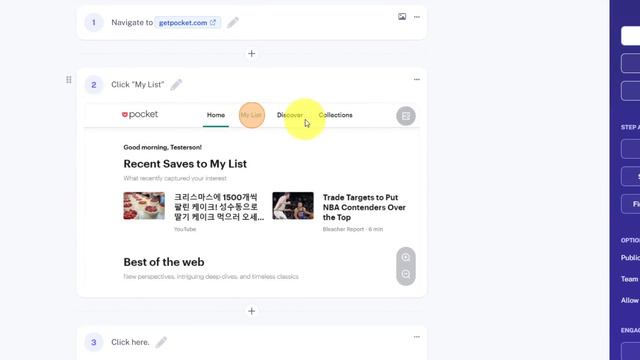Image resolution: width=640 pixels, height=360 pixels.
Task: Open the NBA basketball article thumbnail
Action: (x=293, y=206)
